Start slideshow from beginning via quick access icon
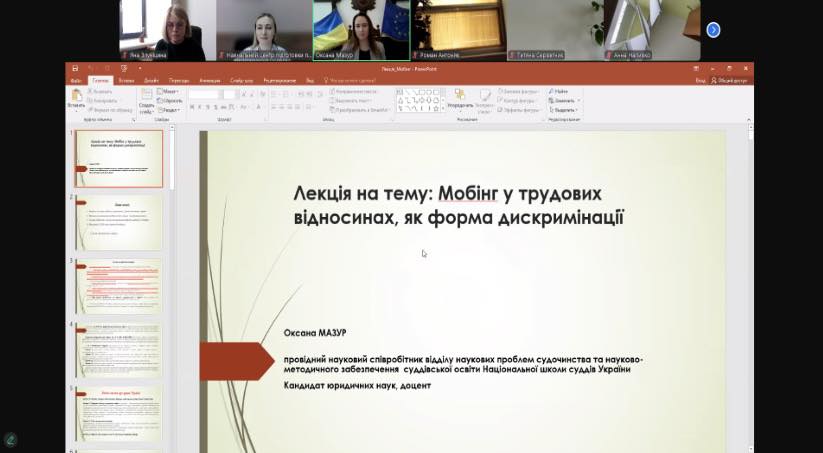The image size is (823, 453). (x=124, y=69)
